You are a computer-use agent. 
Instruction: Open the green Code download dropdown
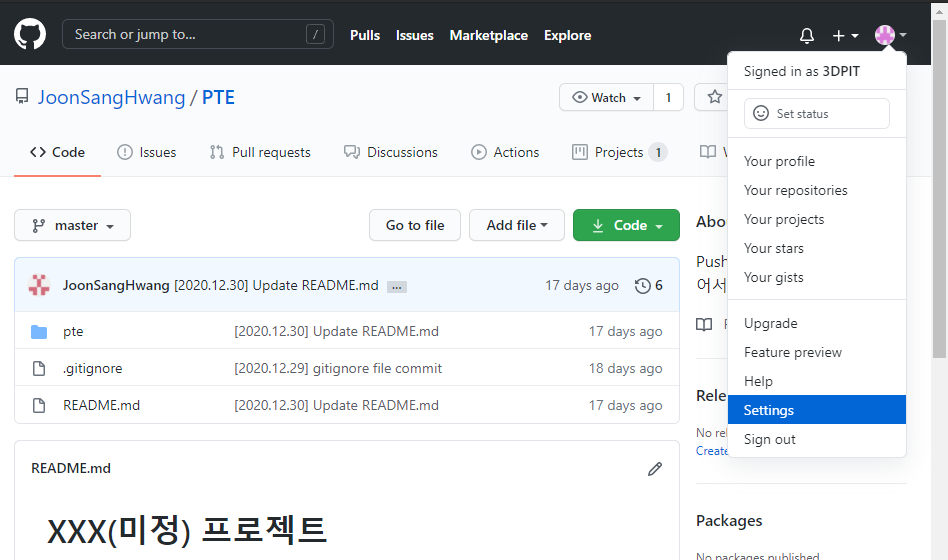626,225
